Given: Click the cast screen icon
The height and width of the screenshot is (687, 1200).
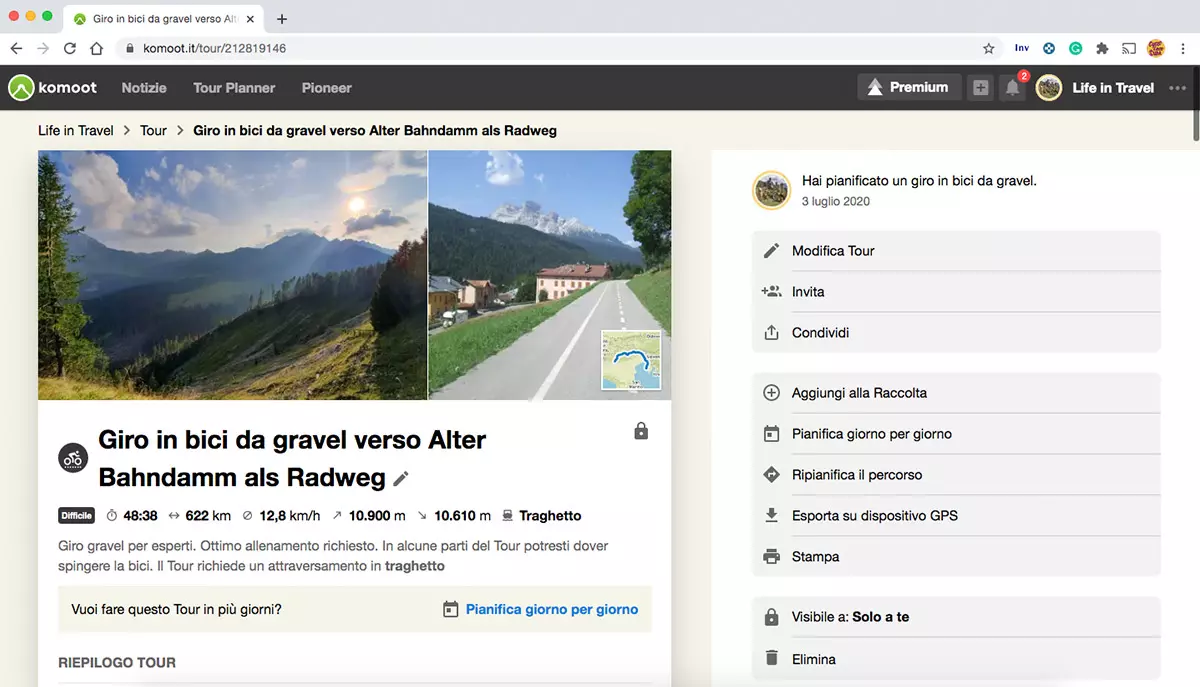Looking at the screenshot, I should point(1129,48).
